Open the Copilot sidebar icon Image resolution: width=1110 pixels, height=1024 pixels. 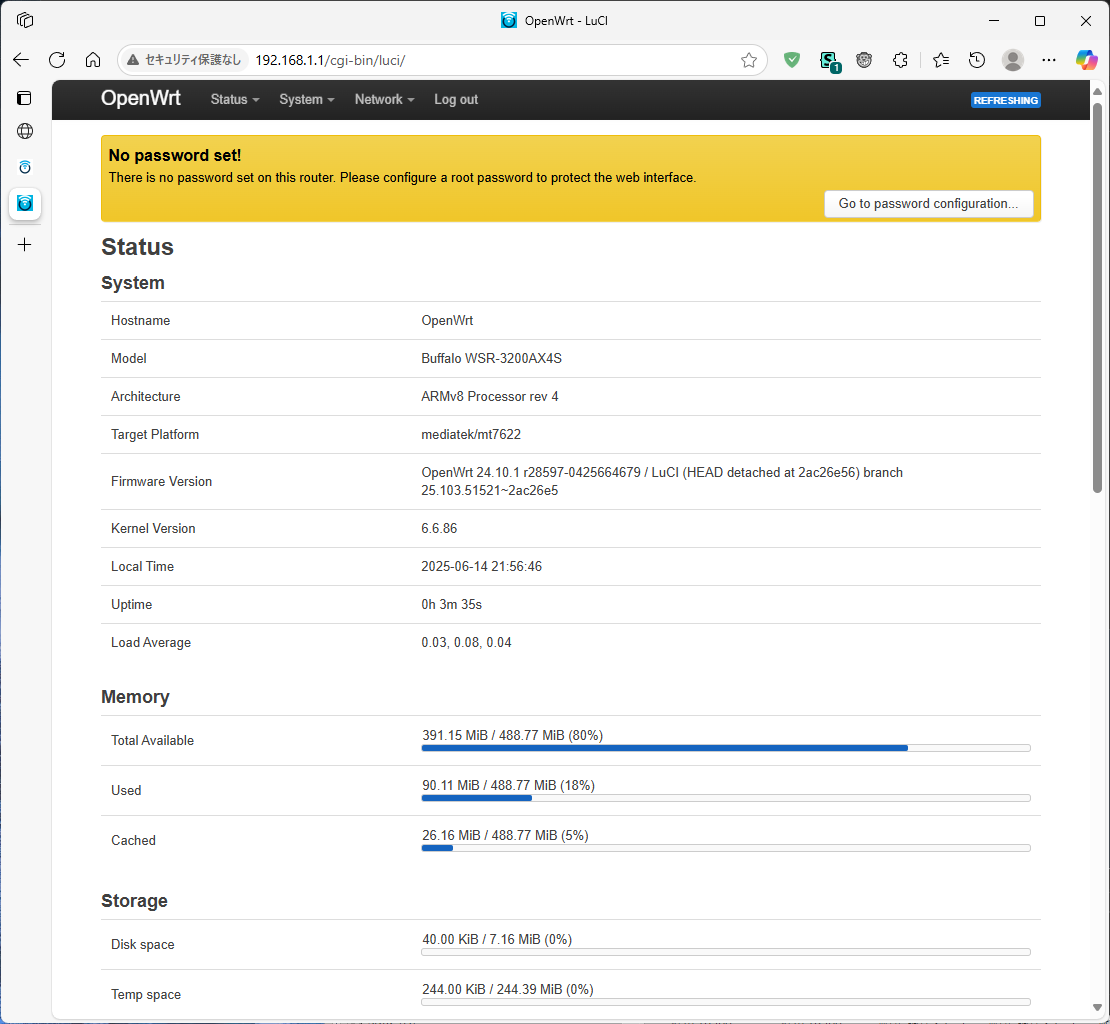[x=1086, y=60]
